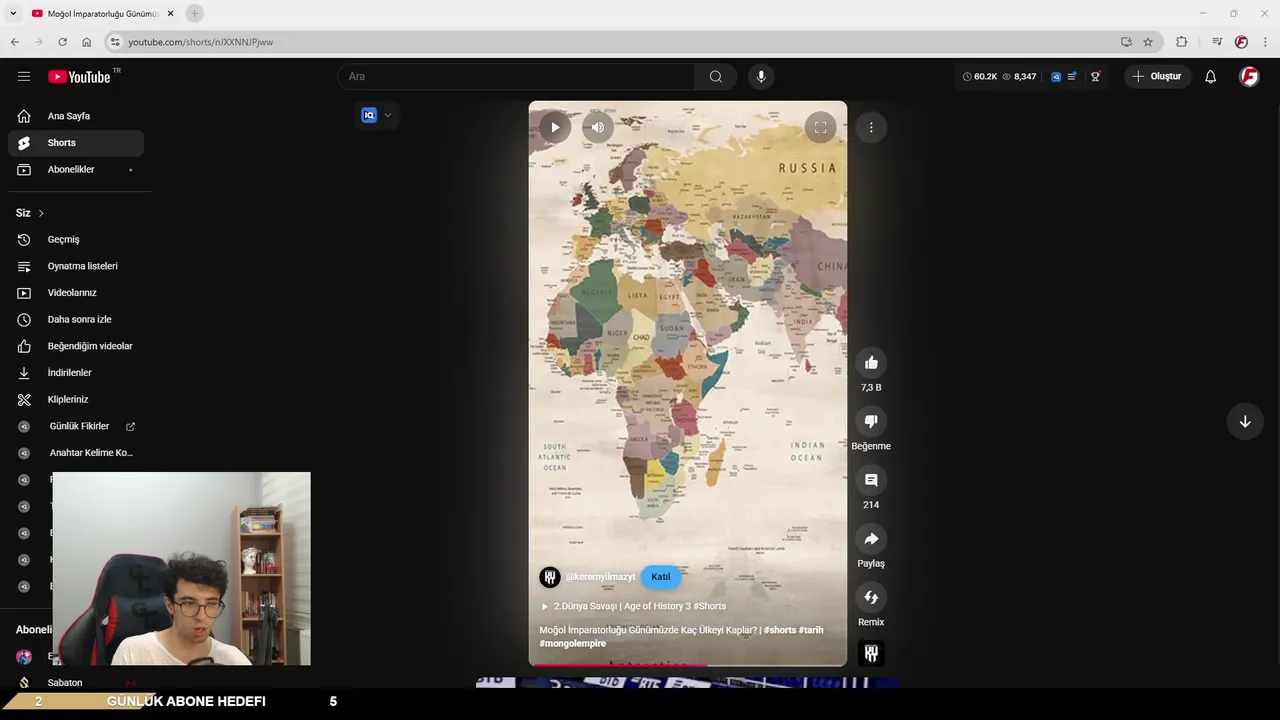The width and height of the screenshot is (1280, 720).
Task: Close the Moğol İmparatorluğu tab
Action: [171, 13]
